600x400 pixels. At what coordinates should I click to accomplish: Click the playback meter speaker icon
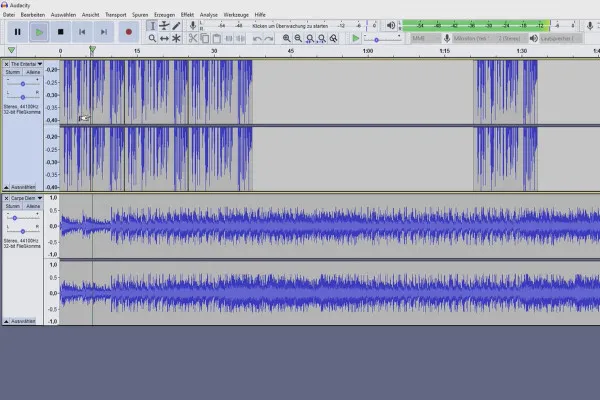[x=391, y=26]
